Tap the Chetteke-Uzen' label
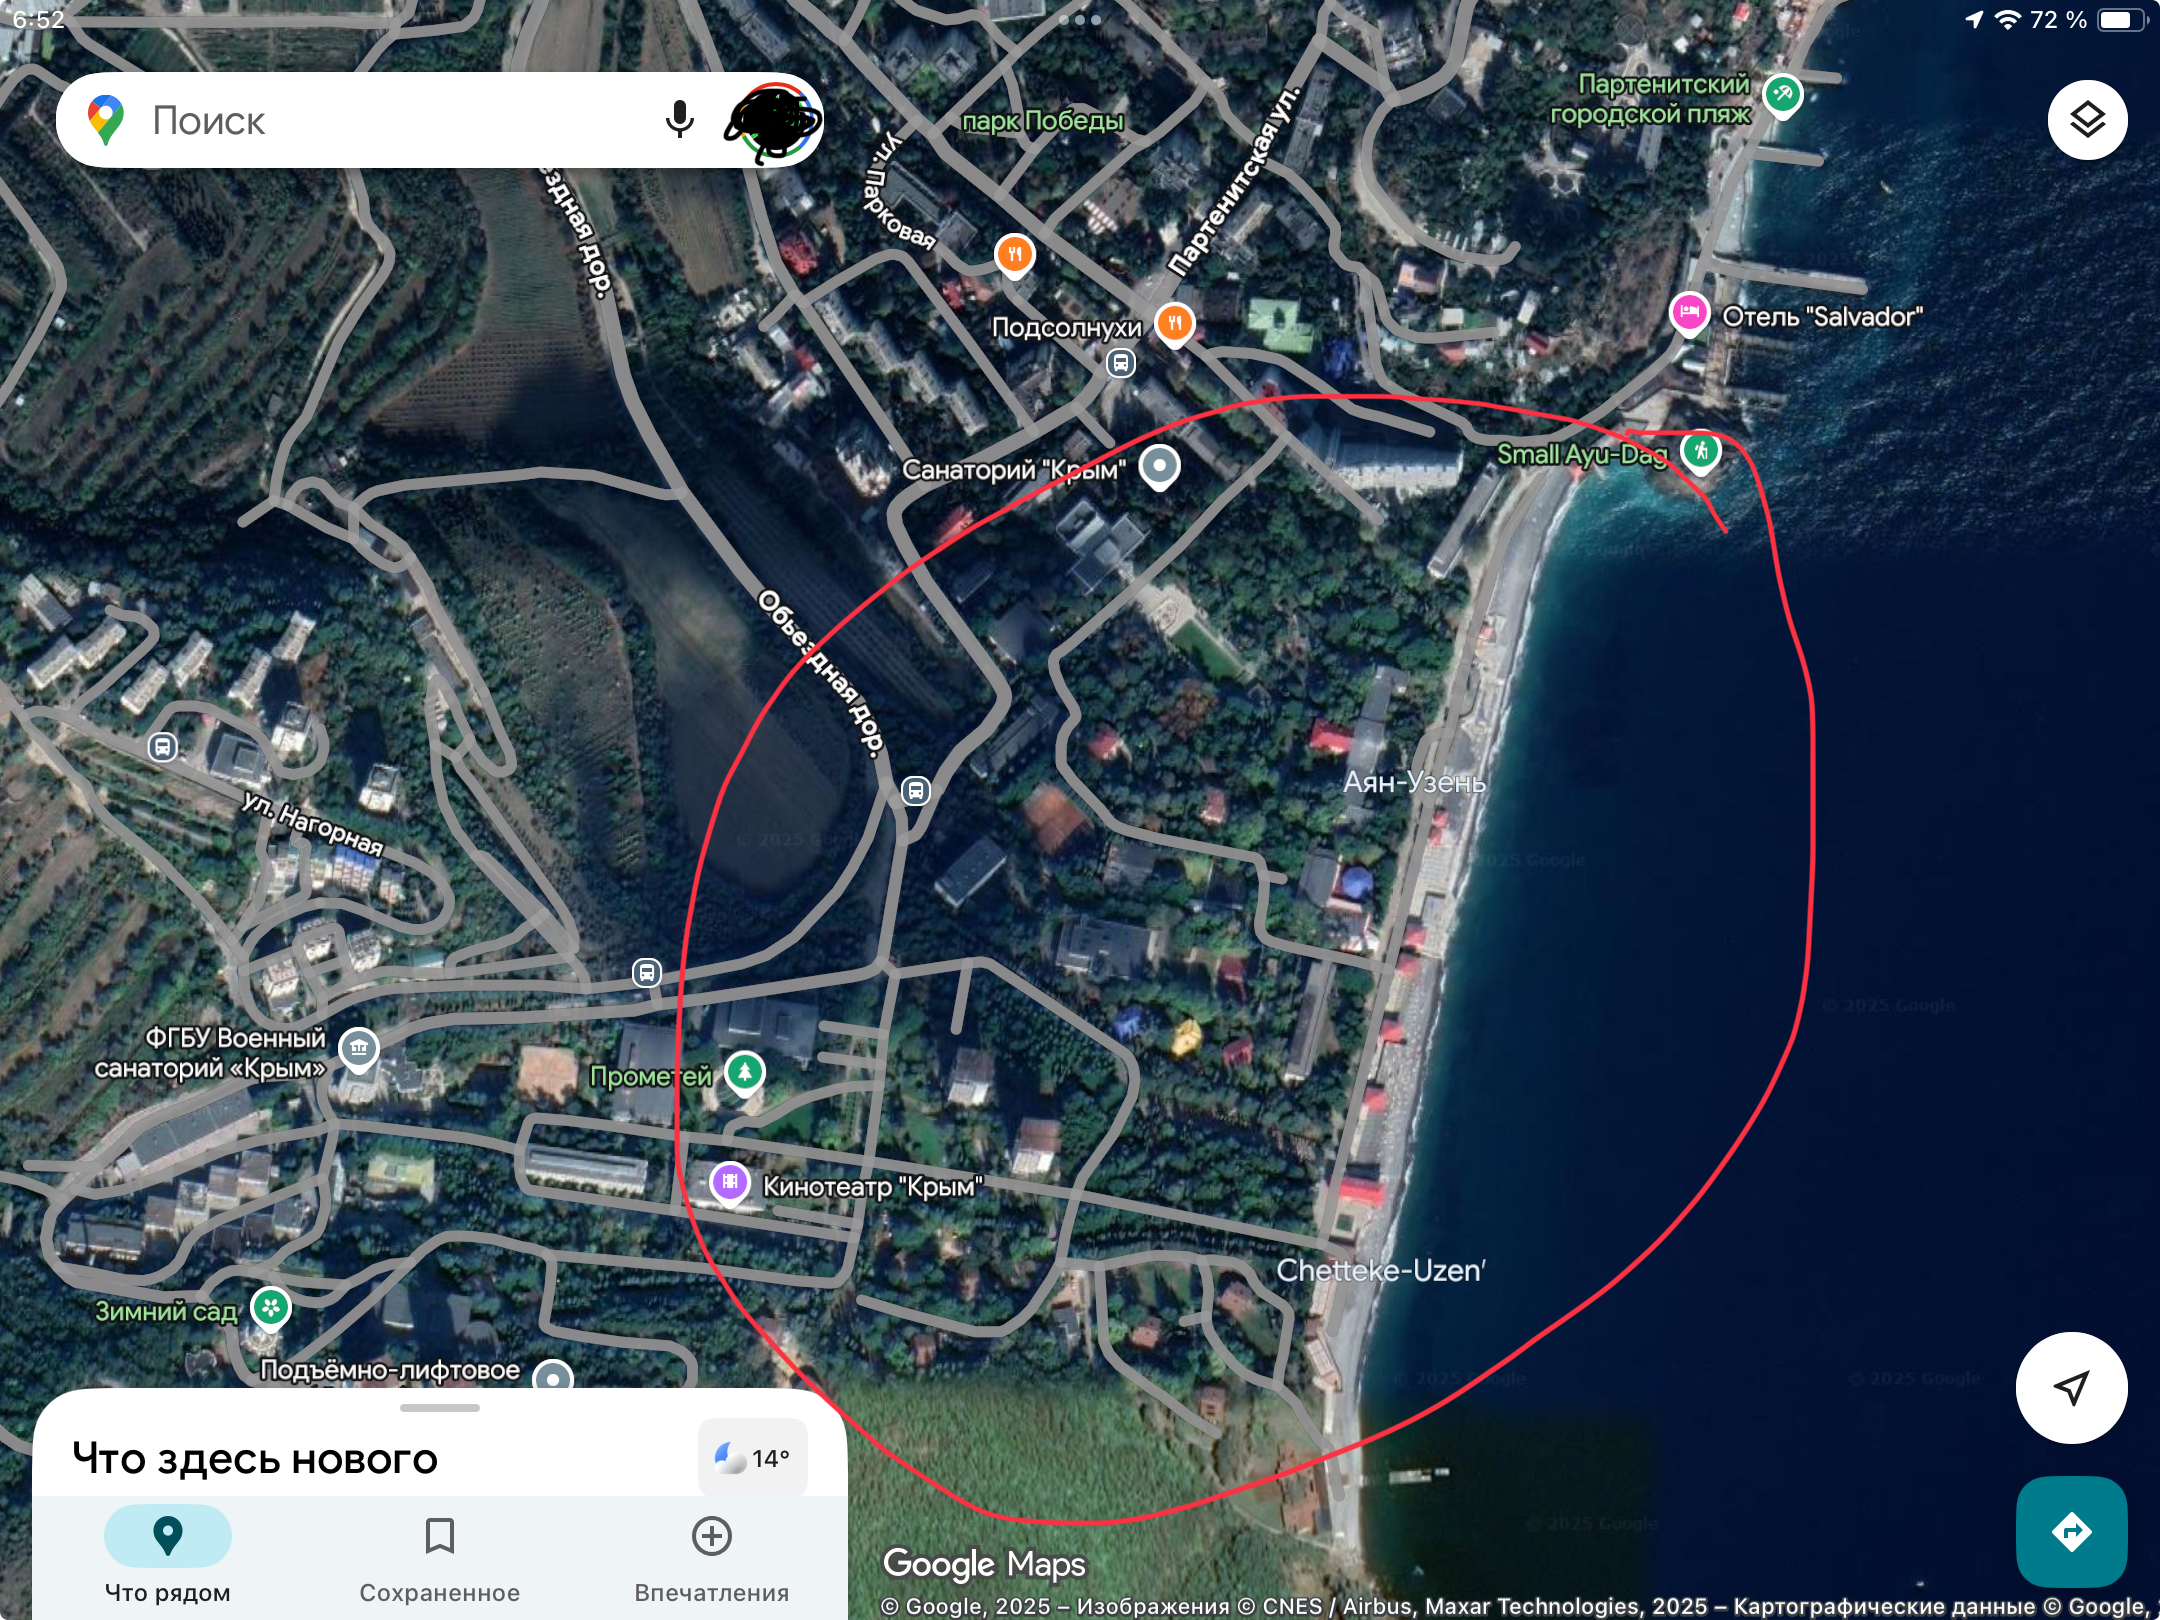The height and width of the screenshot is (1620, 2160). 1381,1270
